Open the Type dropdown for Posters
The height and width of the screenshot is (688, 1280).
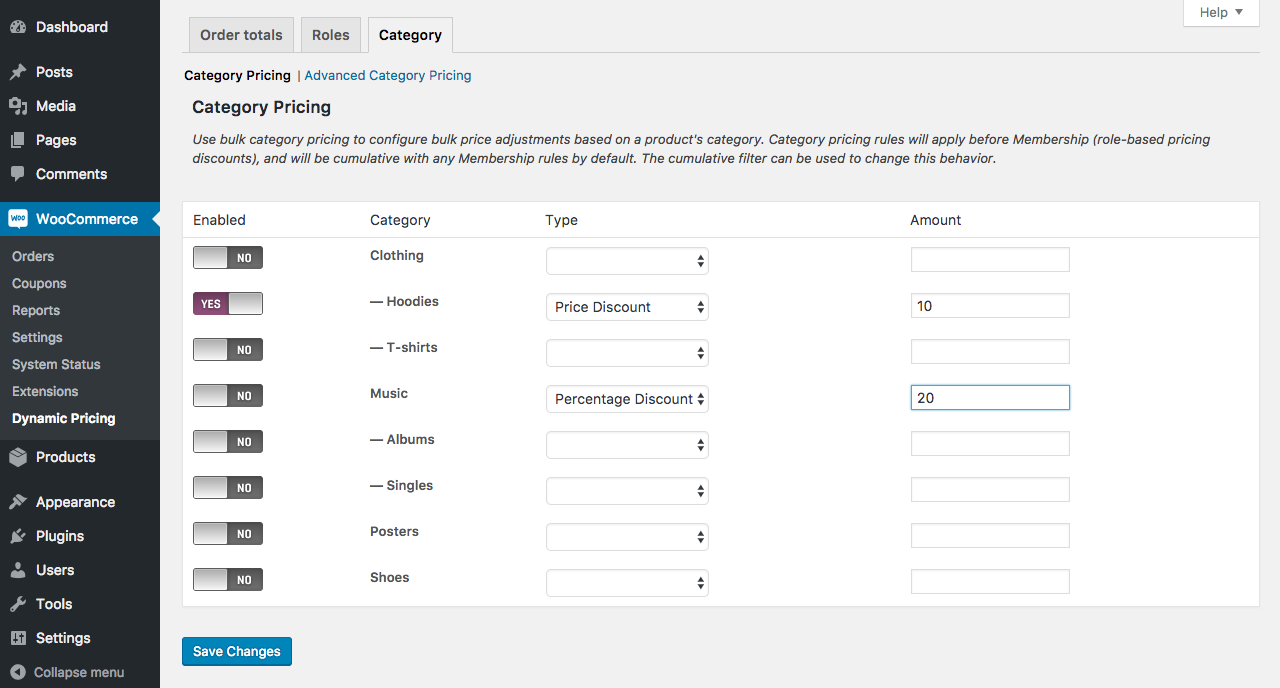click(x=627, y=537)
